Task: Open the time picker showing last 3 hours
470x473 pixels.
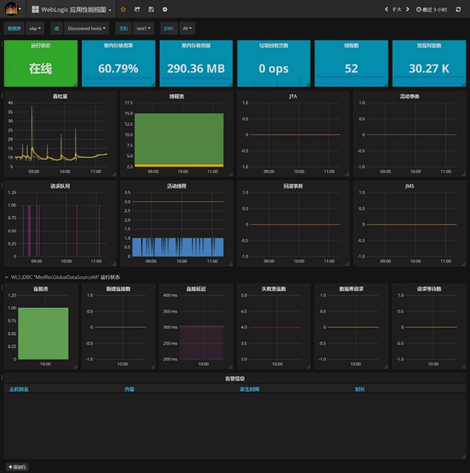Action: (x=431, y=9)
